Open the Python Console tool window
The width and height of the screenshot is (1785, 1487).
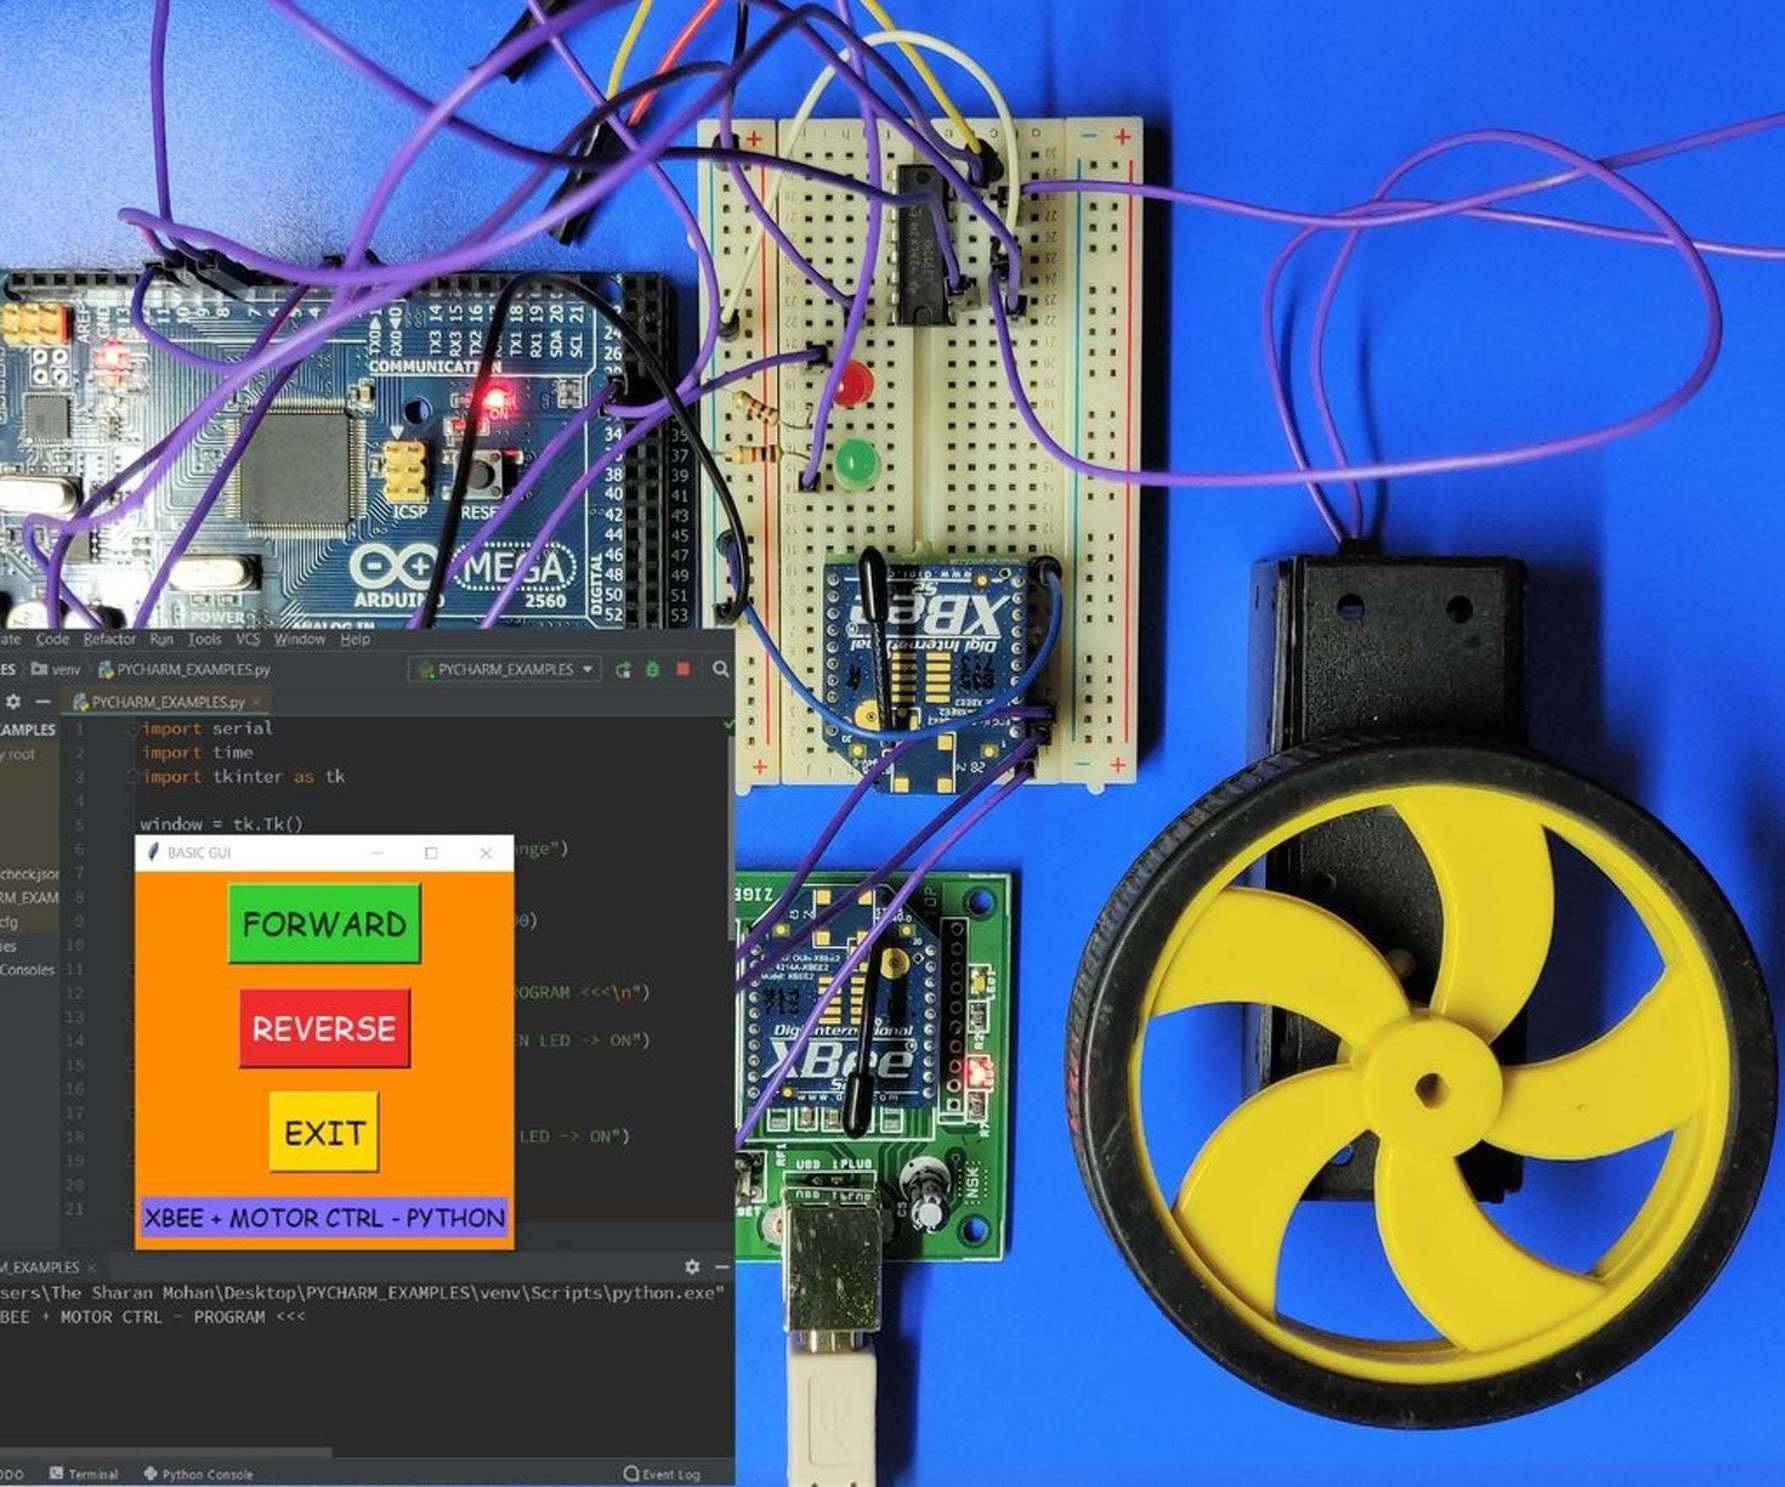pyautogui.click(x=202, y=1473)
